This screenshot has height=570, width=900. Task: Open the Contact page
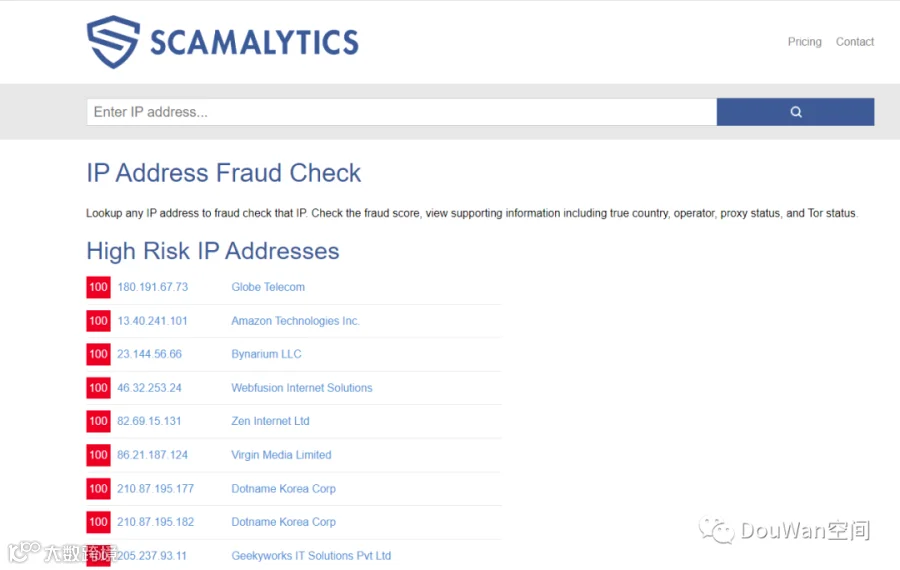click(x=855, y=42)
